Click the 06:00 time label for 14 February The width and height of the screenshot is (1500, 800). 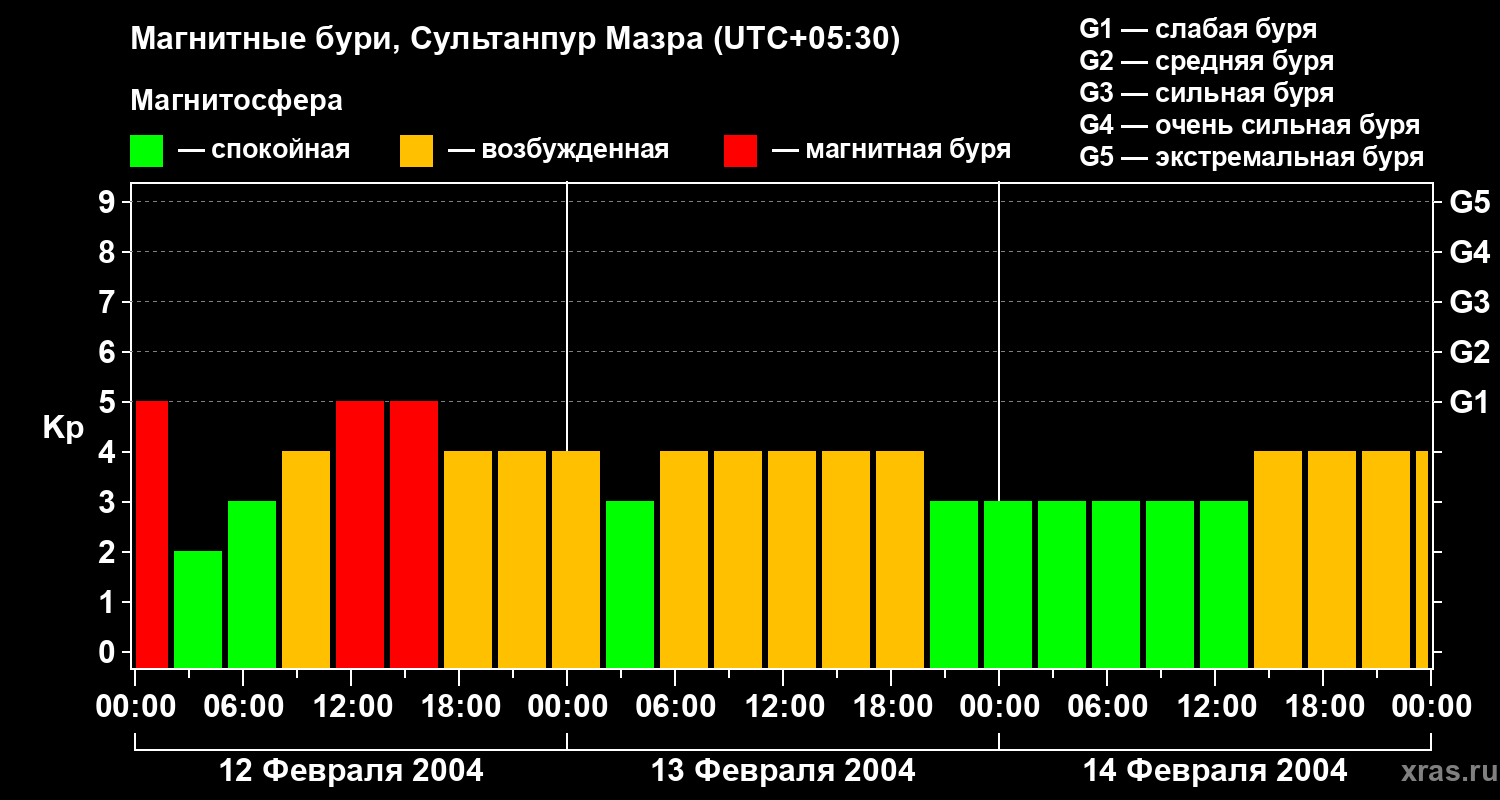pyautogui.click(x=1107, y=706)
